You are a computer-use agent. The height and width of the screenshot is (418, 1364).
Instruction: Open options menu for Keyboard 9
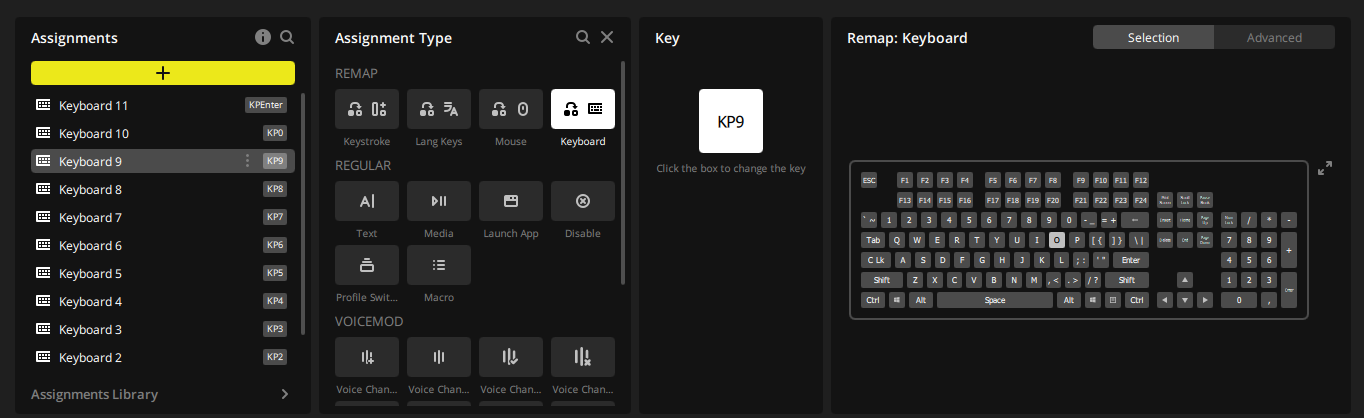point(247,161)
